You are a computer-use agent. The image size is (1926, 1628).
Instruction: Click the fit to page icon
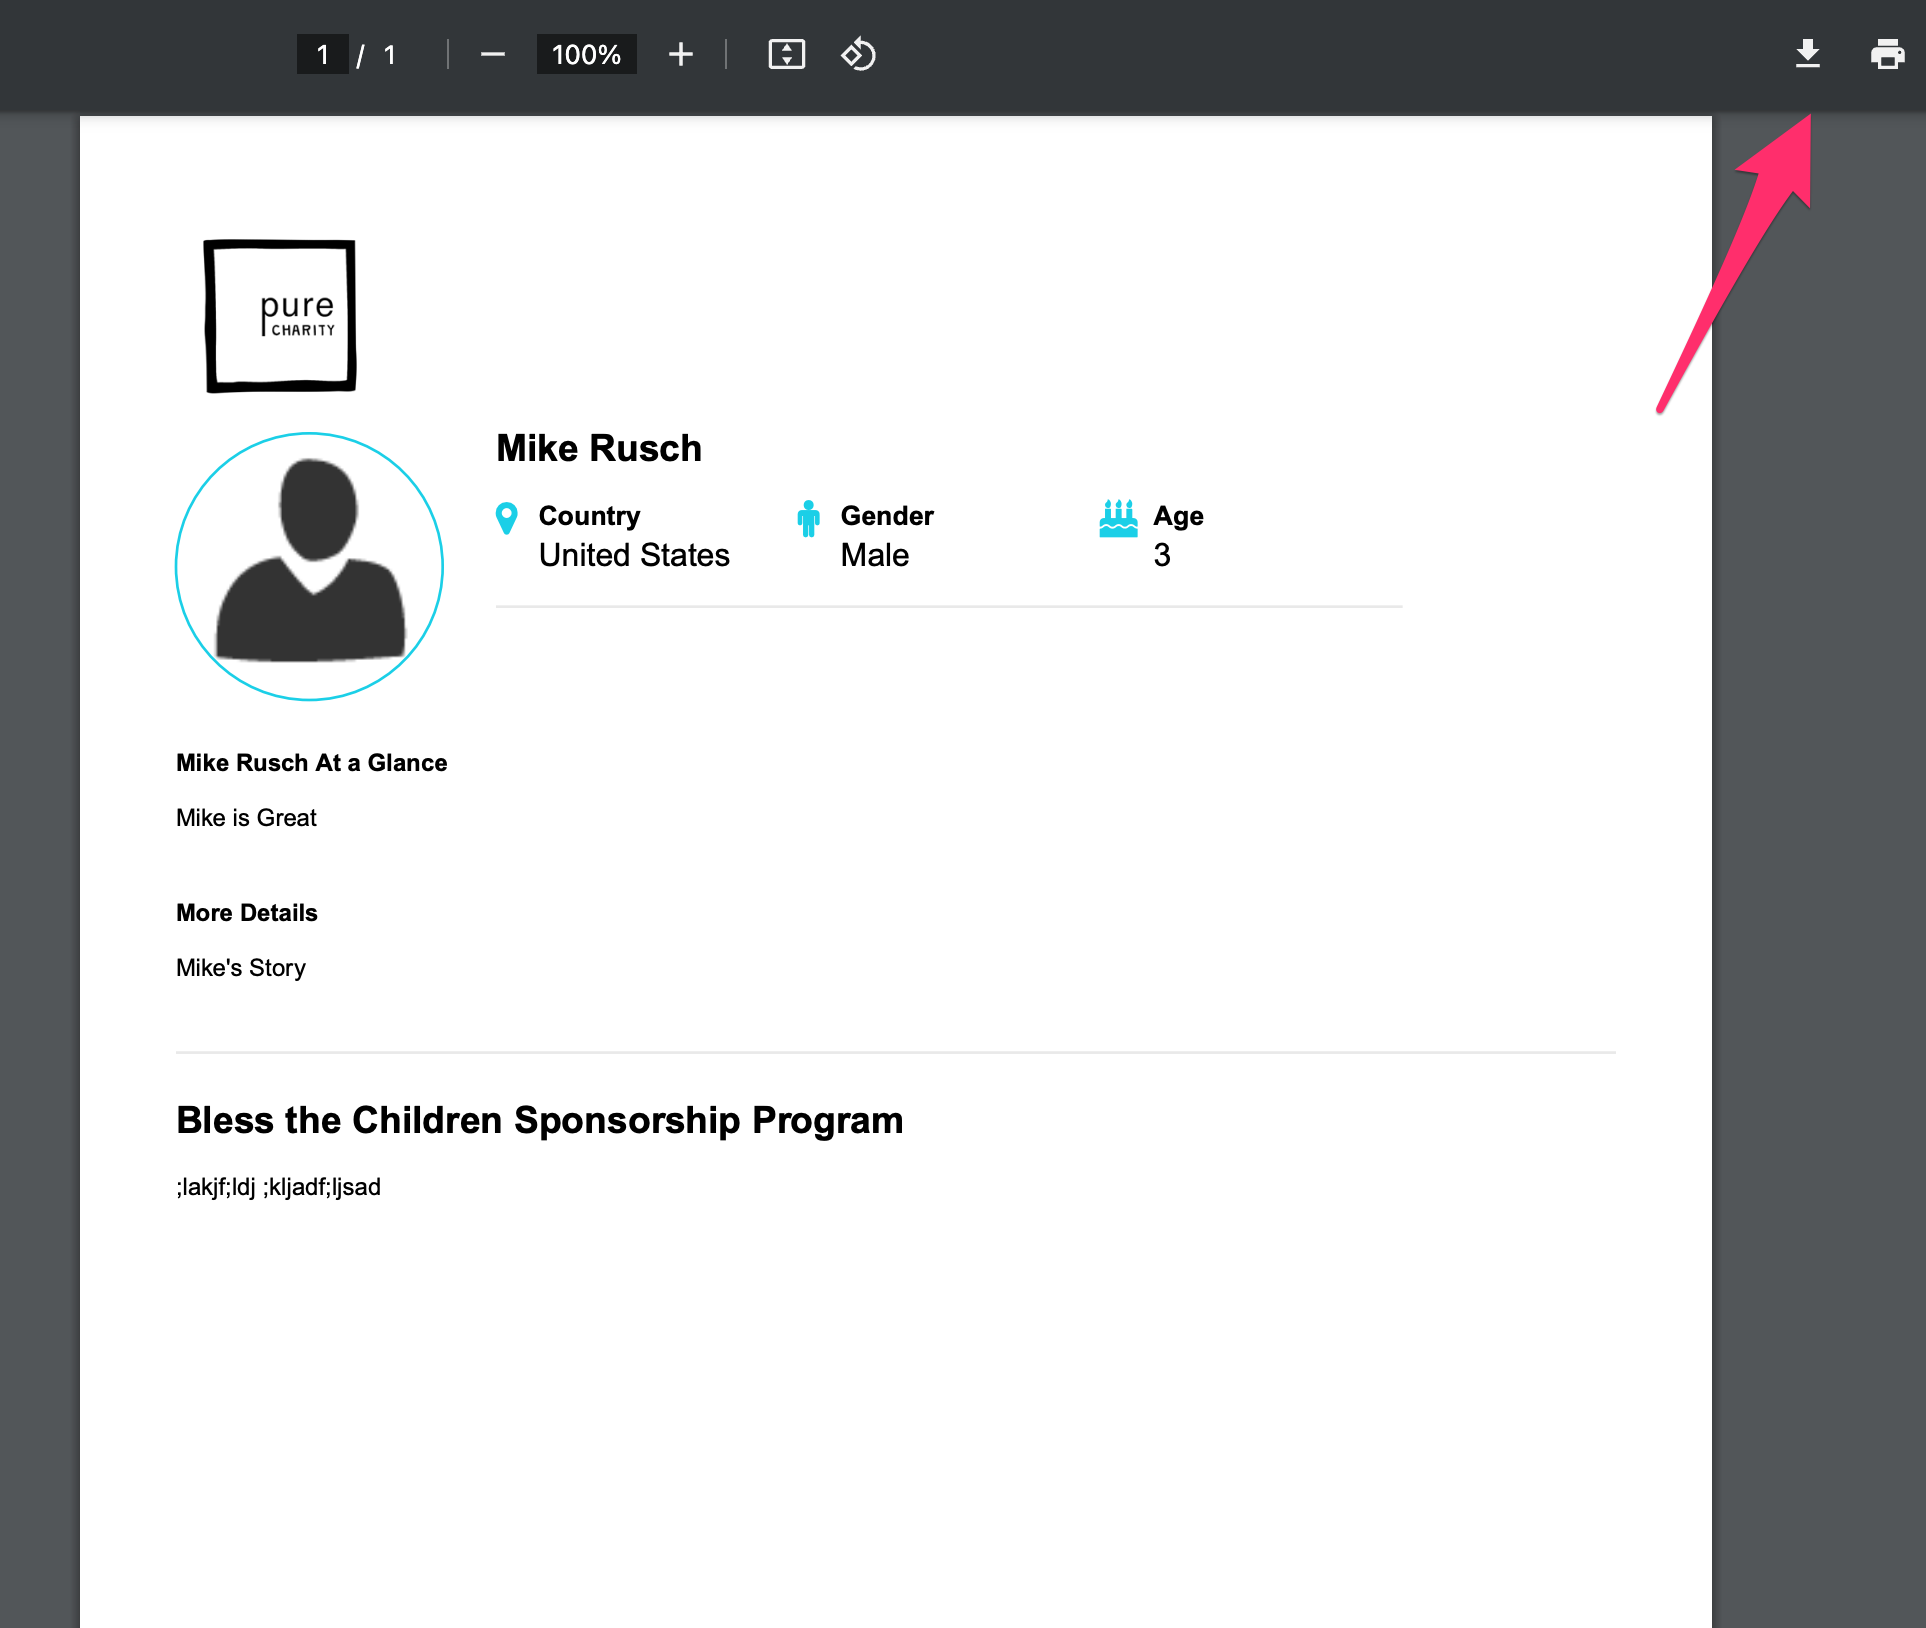tap(786, 54)
